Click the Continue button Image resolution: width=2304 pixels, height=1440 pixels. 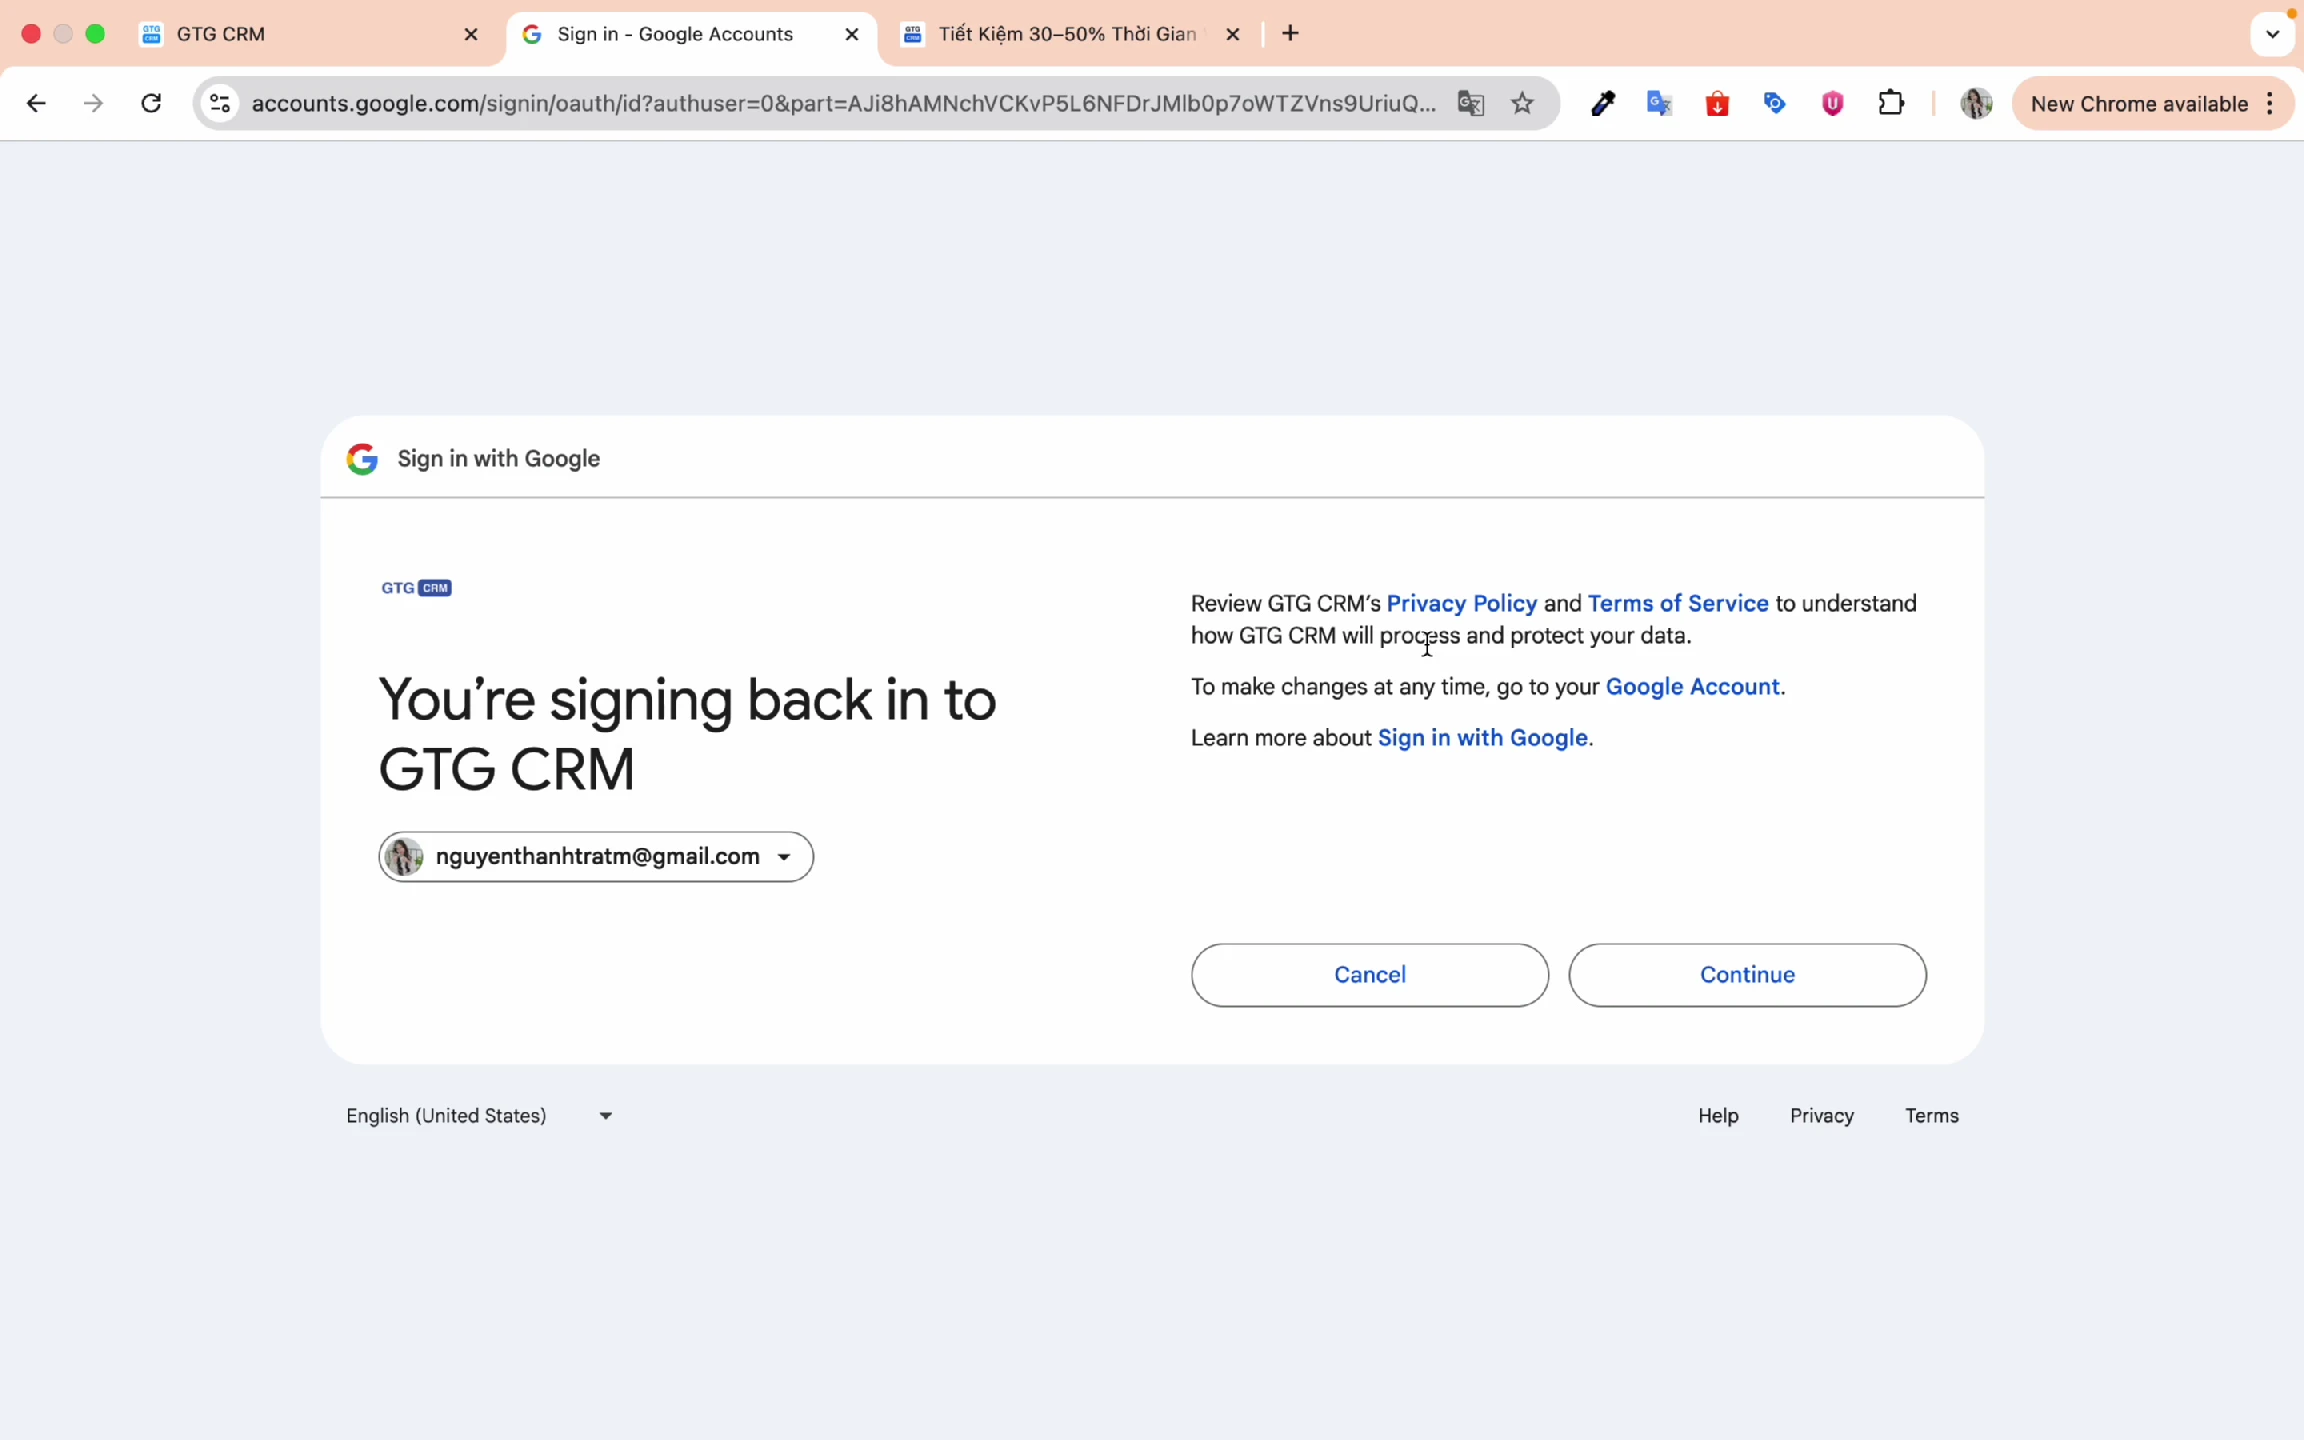(1747, 974)
